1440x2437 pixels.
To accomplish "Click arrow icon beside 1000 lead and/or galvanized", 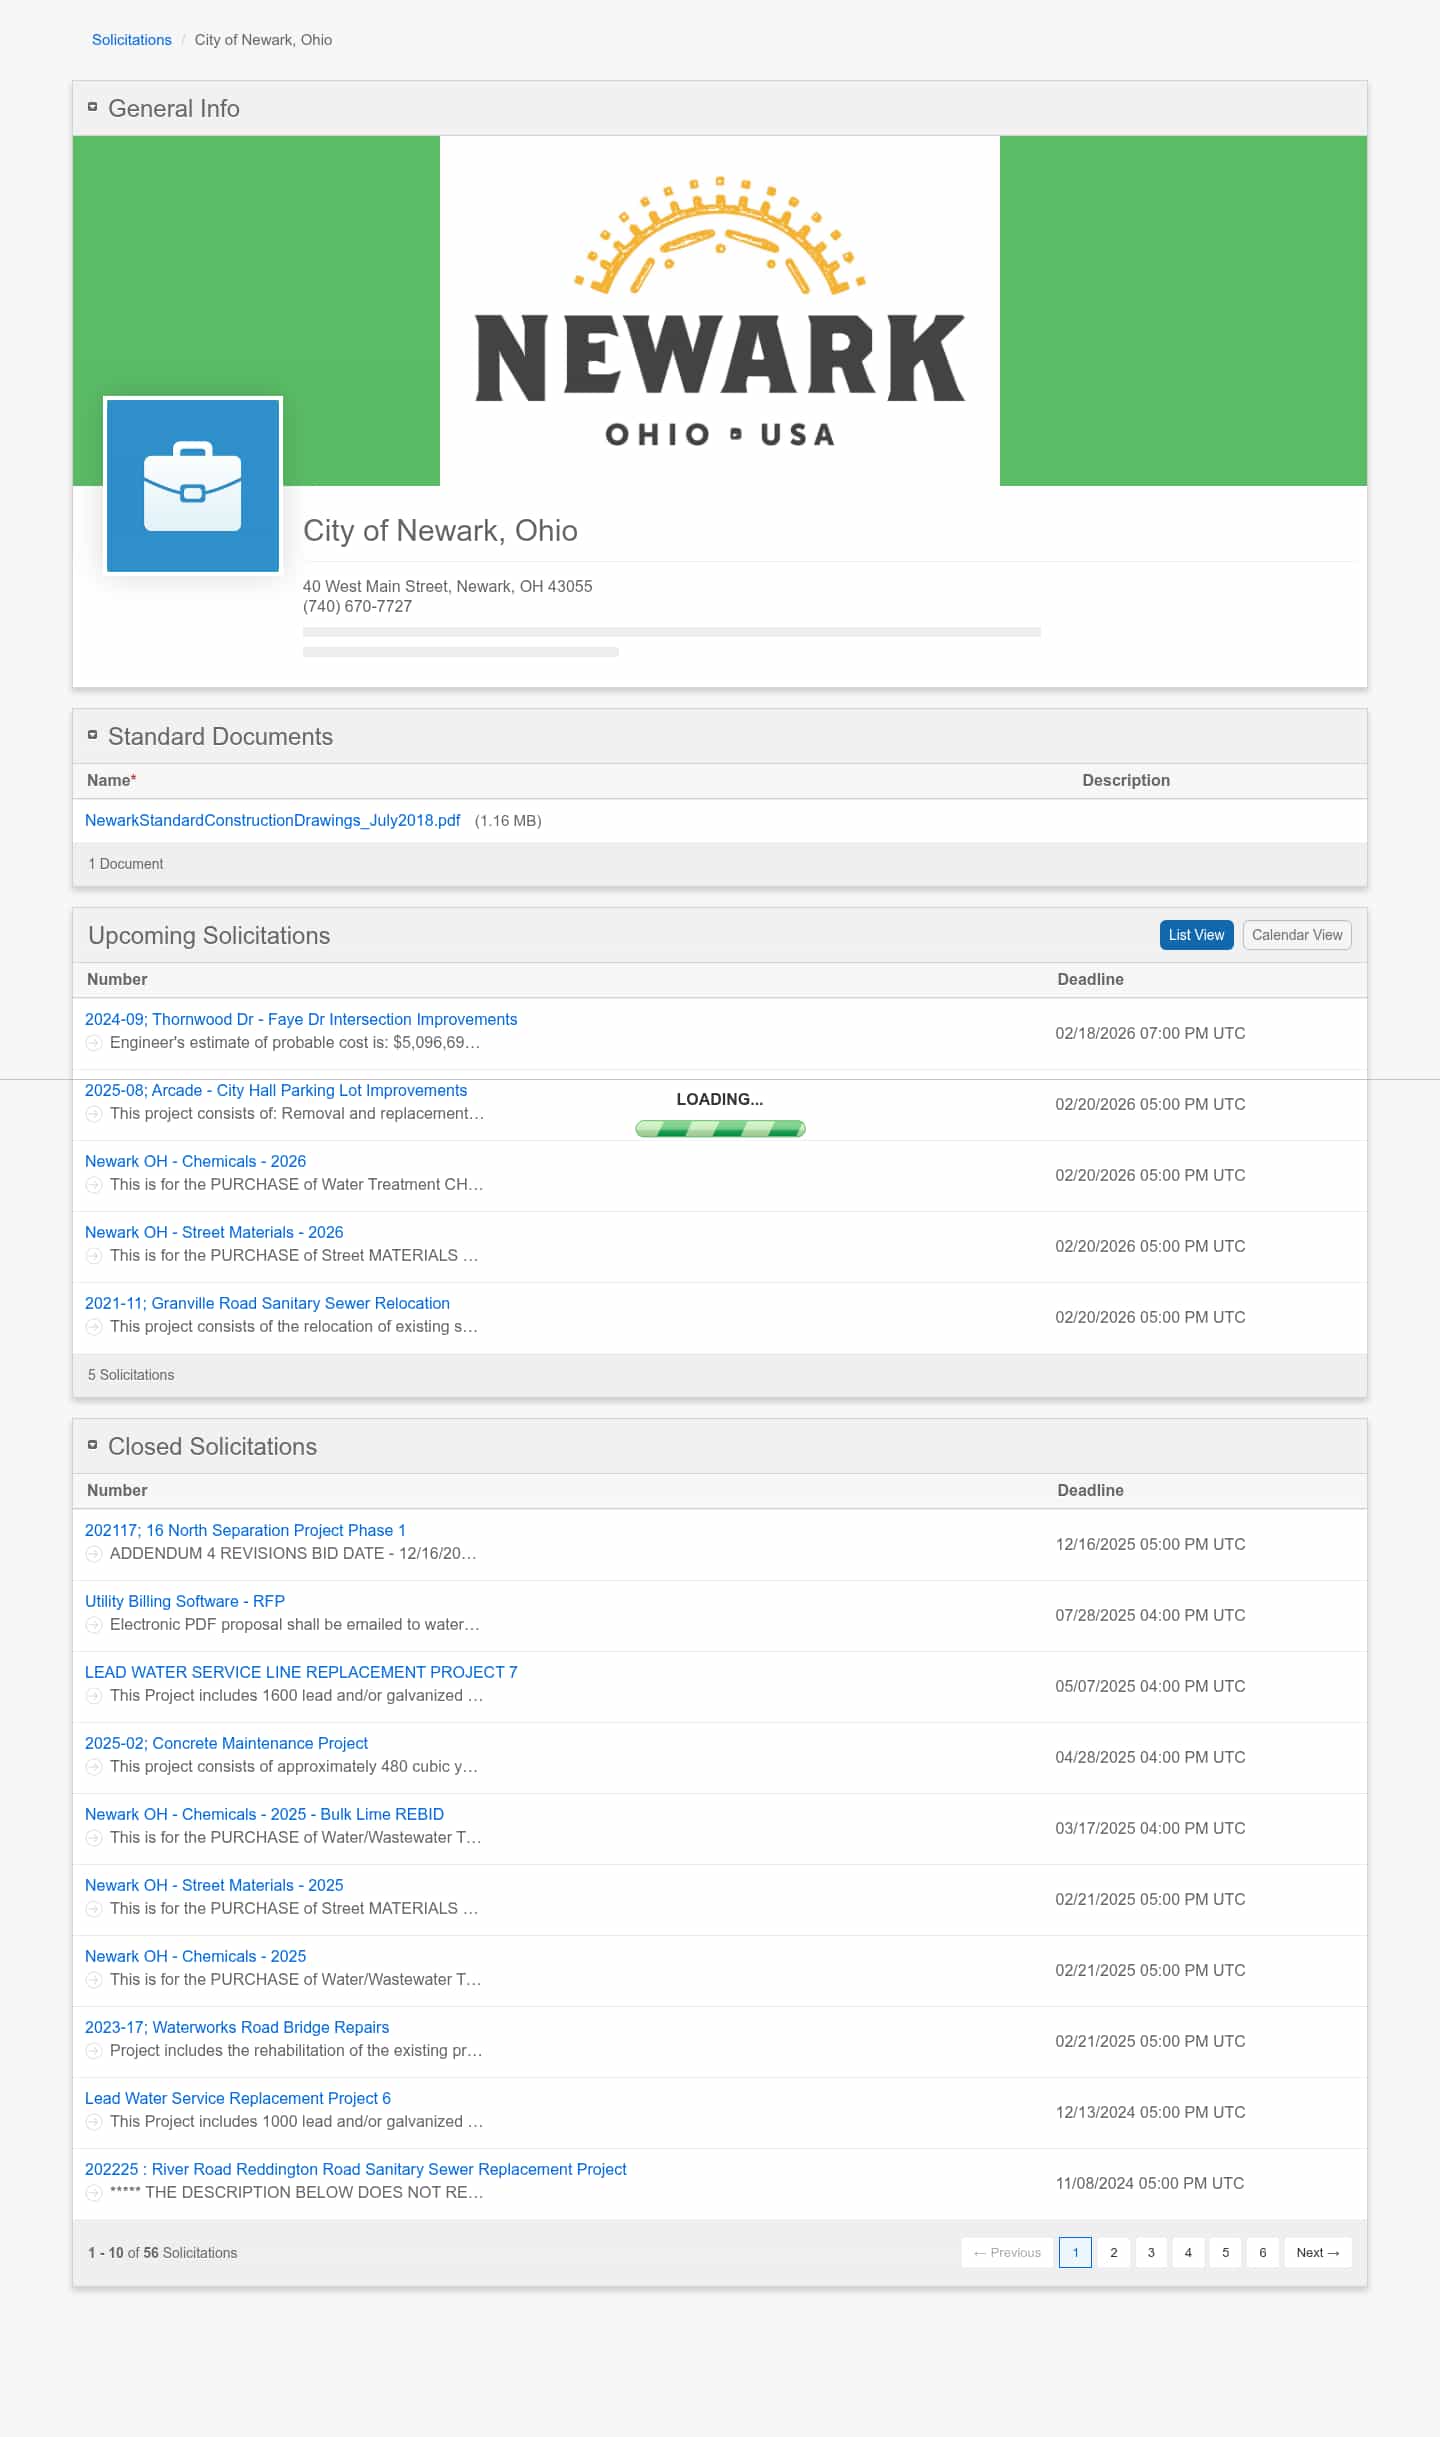I will click(x=94, y=2122).
